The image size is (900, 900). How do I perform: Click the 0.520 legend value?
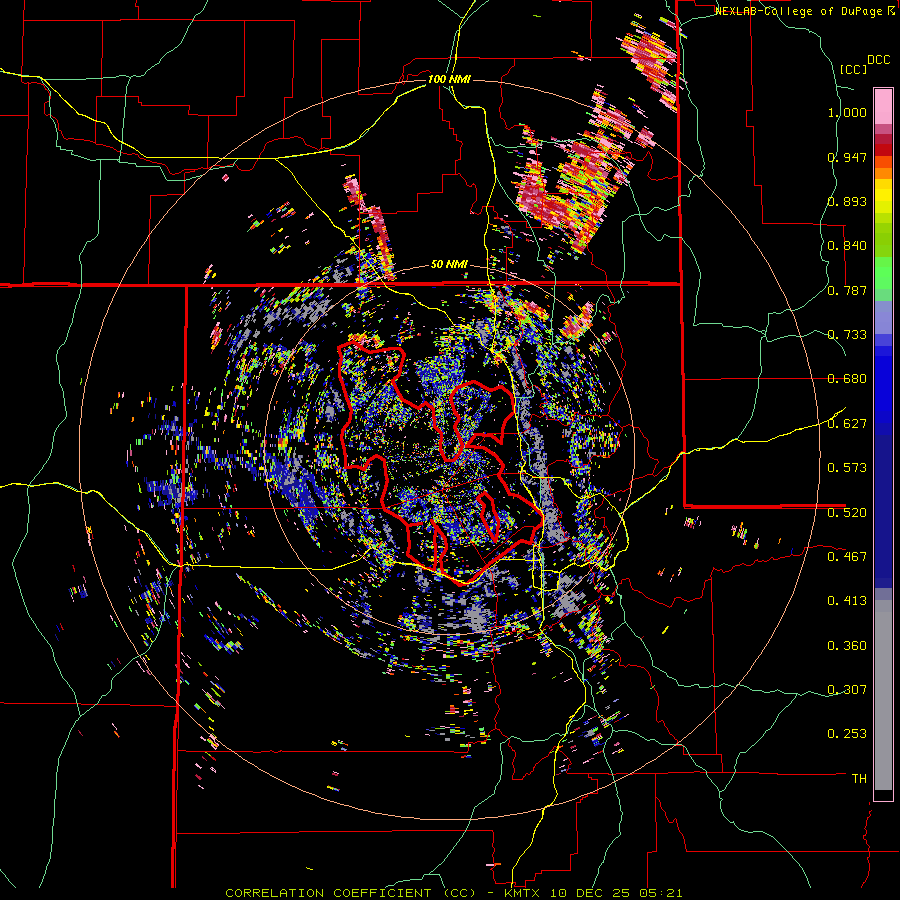coord(847,512)
